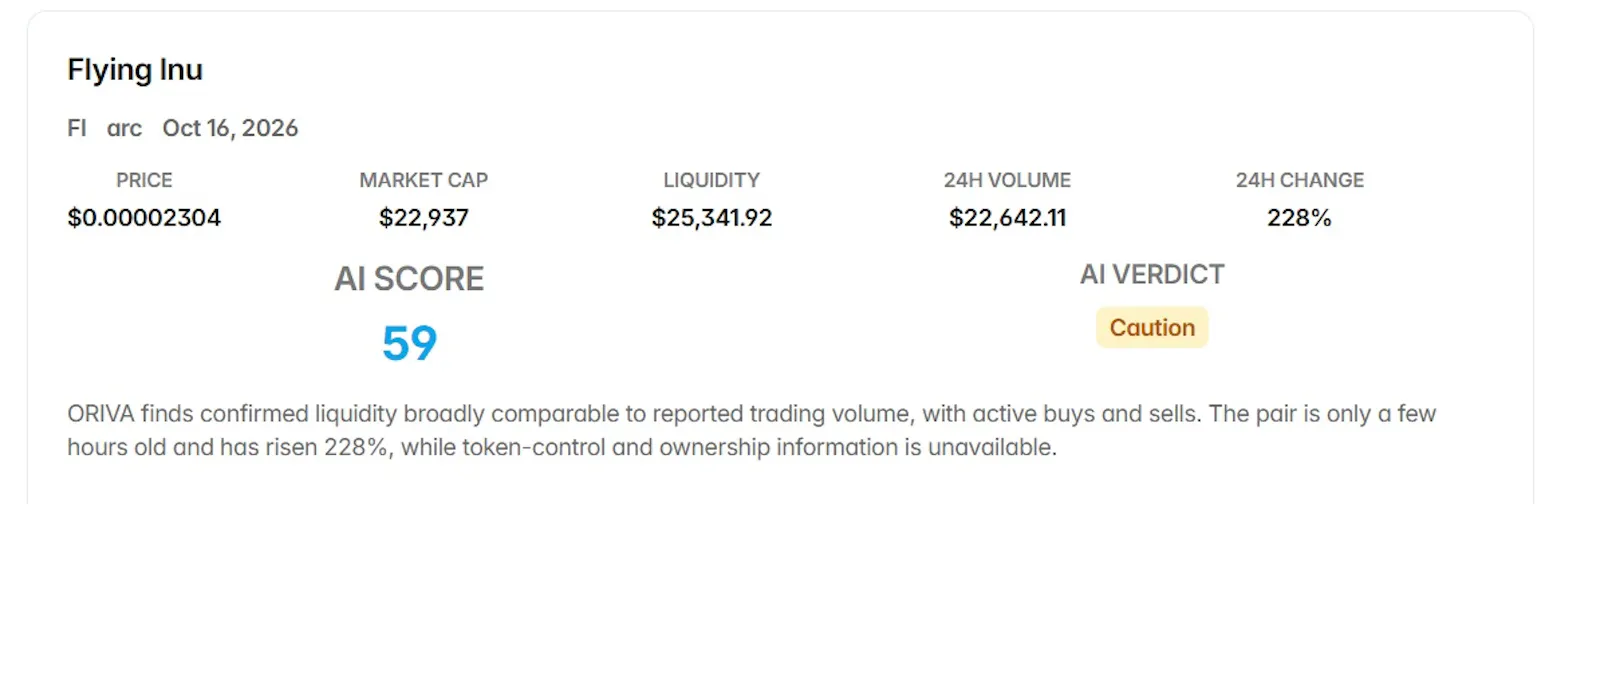Click the yellow Caution verdict badge
The width and height of the screenshot is (1600, 687).
pyautogui.click(x=1152, y=328)
